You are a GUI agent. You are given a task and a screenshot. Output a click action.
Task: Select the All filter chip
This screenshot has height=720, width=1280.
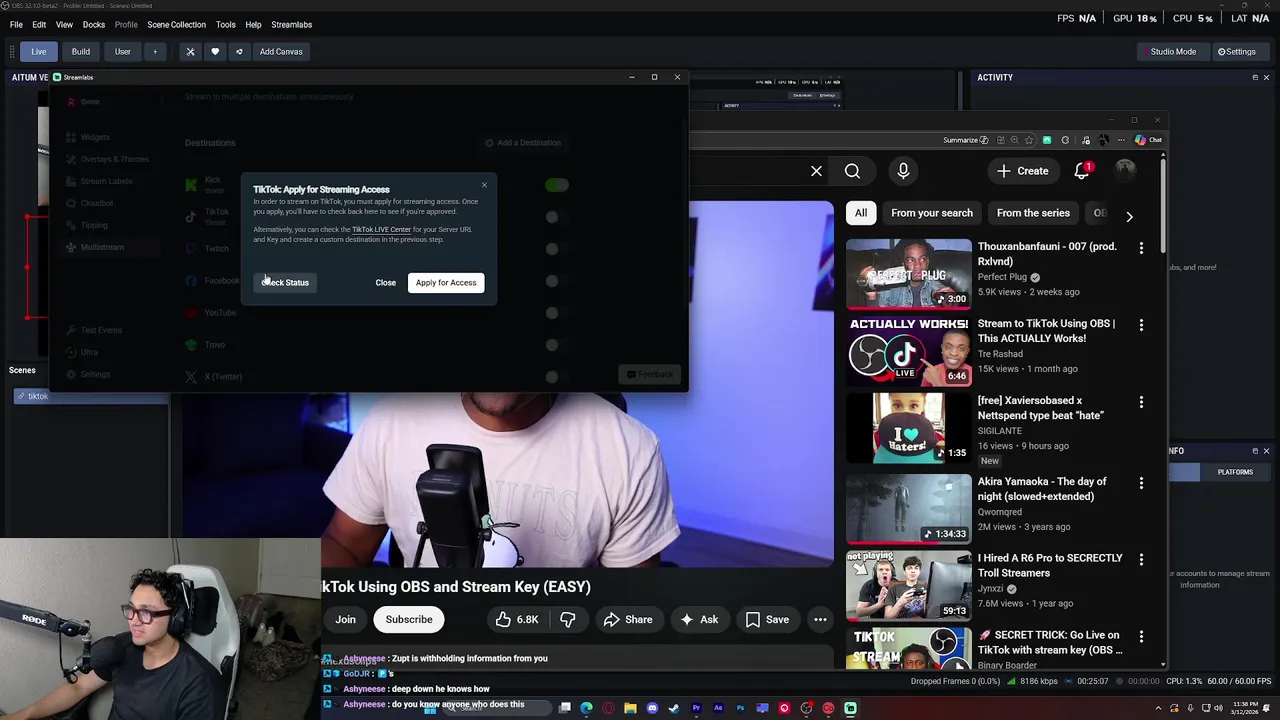861,213
